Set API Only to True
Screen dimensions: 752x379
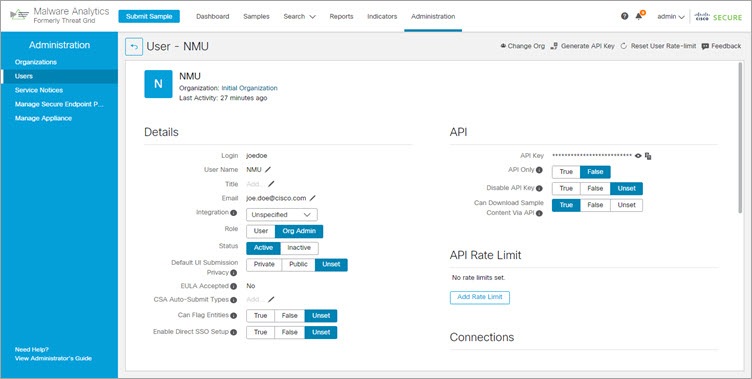click(x=566, y=172)
